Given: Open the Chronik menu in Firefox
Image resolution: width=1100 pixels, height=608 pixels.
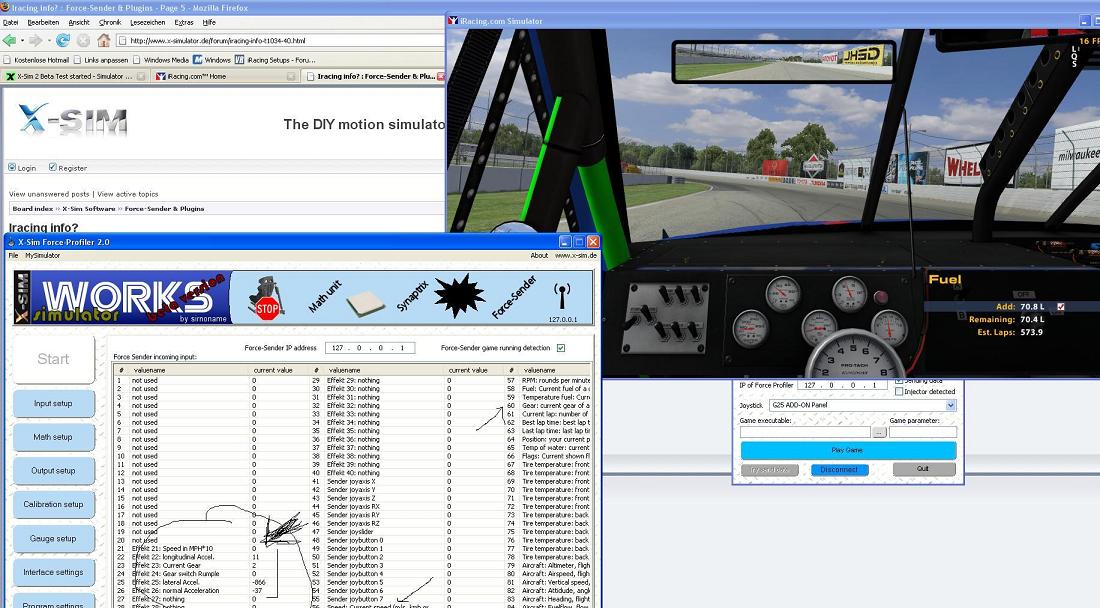Looking at the screenshot, I should (109, 22).
